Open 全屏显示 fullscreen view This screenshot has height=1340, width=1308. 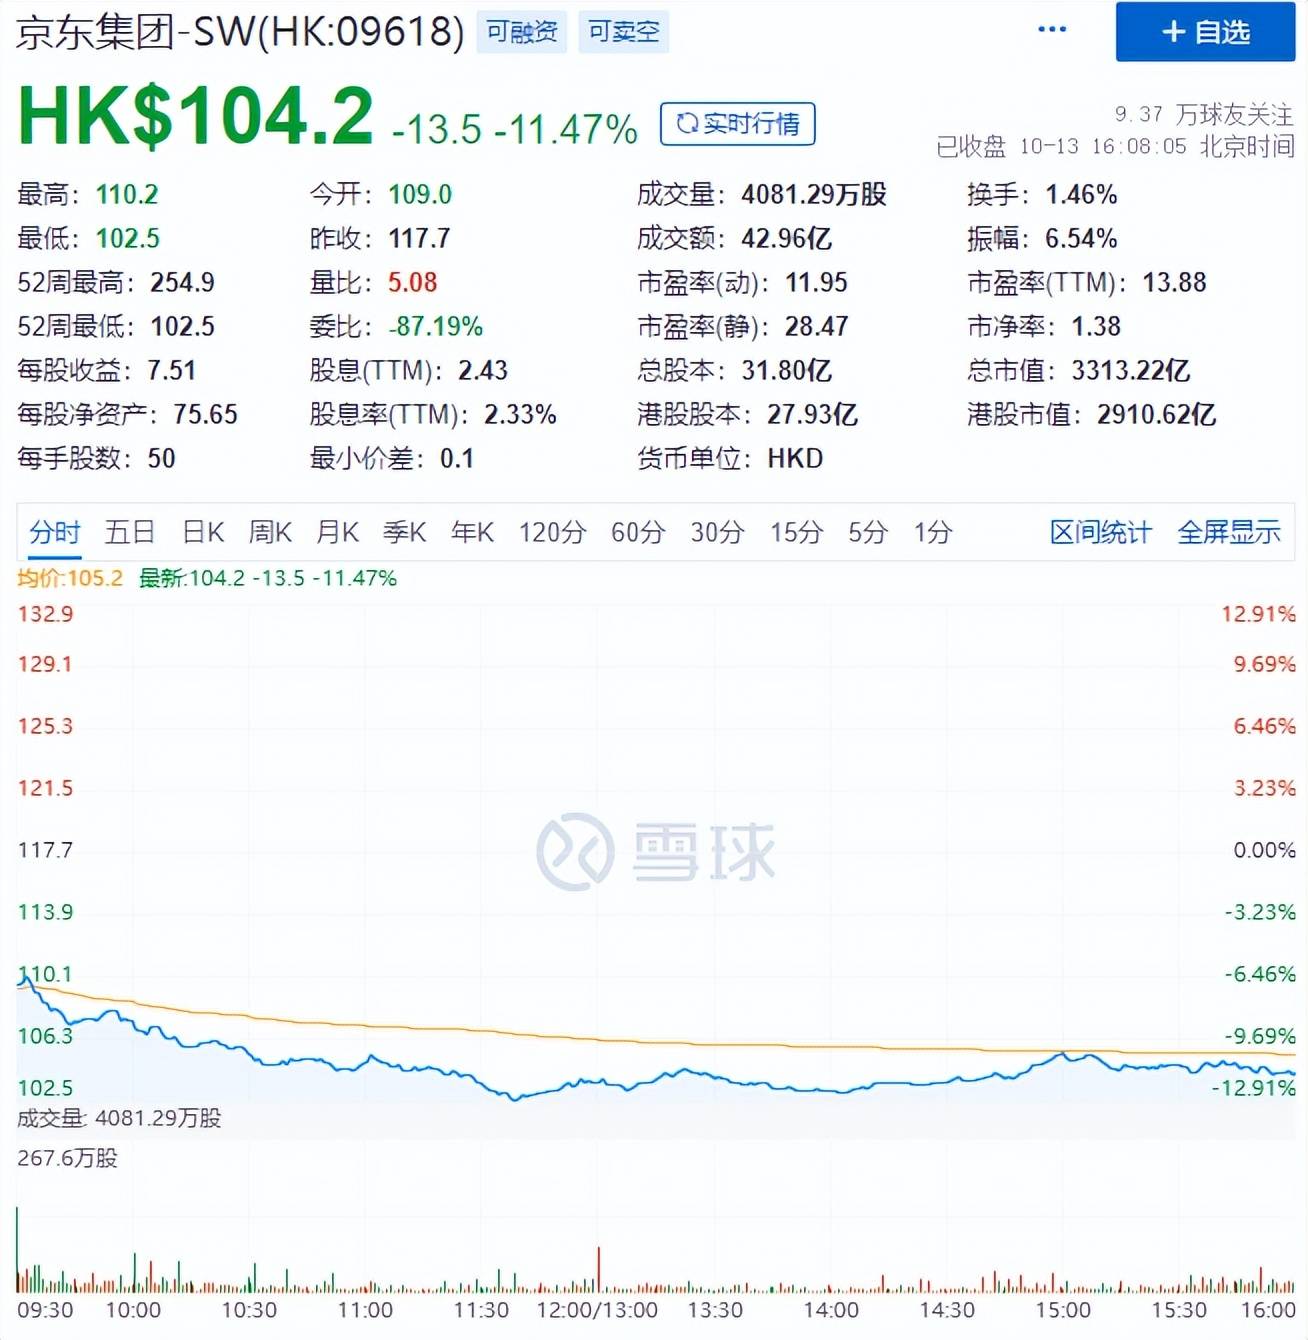pos(1229,532)
